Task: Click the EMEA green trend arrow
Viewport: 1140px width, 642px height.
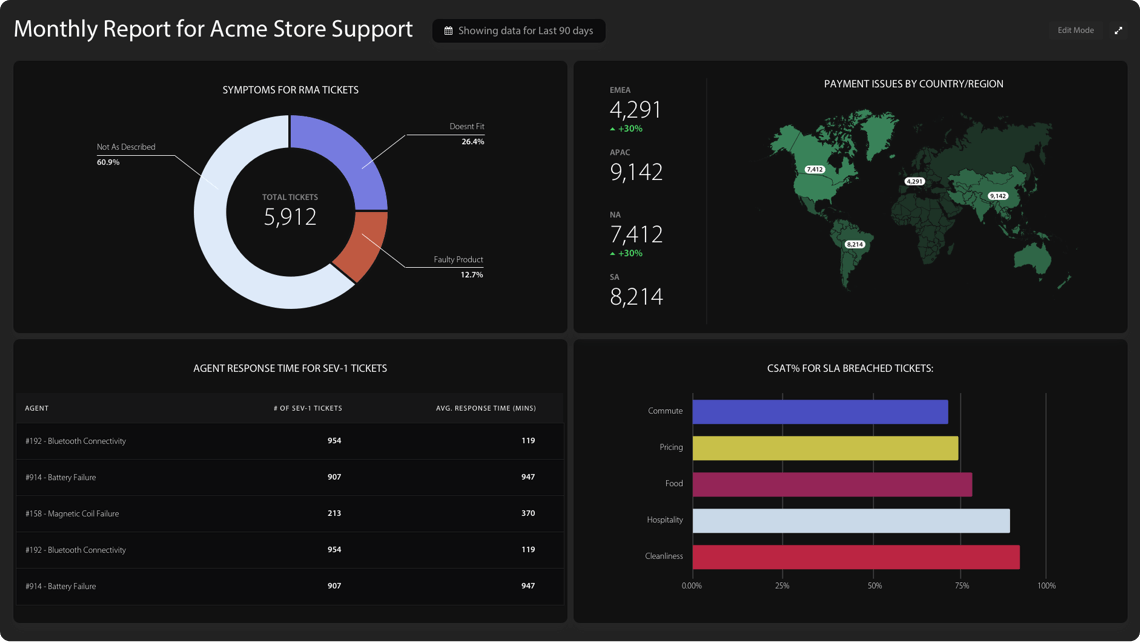Action: (613, 129)
